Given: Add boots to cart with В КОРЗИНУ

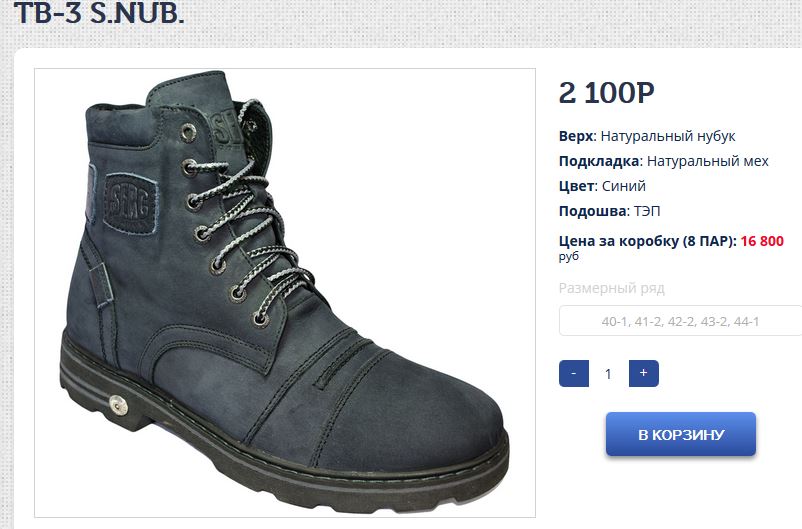Looking at the screenshot, I should tap(681, 434).
